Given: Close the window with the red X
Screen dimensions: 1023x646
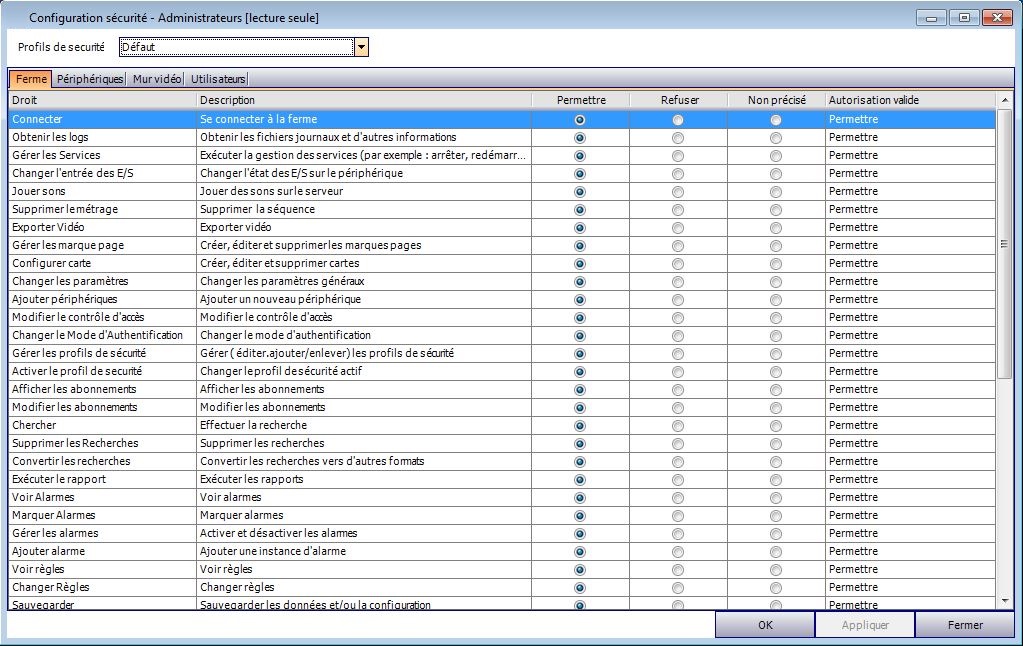Looking at the screenshot, I should pyautogui.click(x=997, y=18).
